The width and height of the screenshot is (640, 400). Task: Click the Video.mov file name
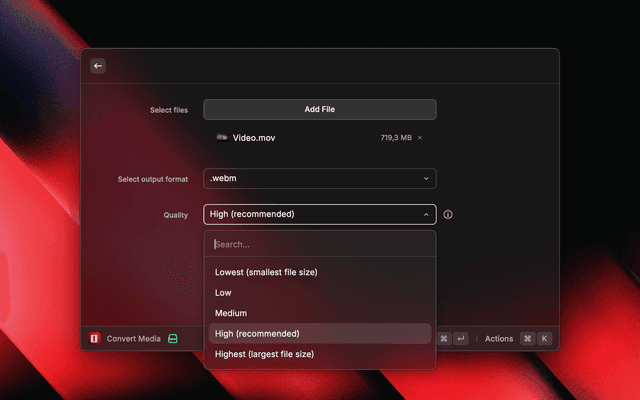tap(254, 138)
